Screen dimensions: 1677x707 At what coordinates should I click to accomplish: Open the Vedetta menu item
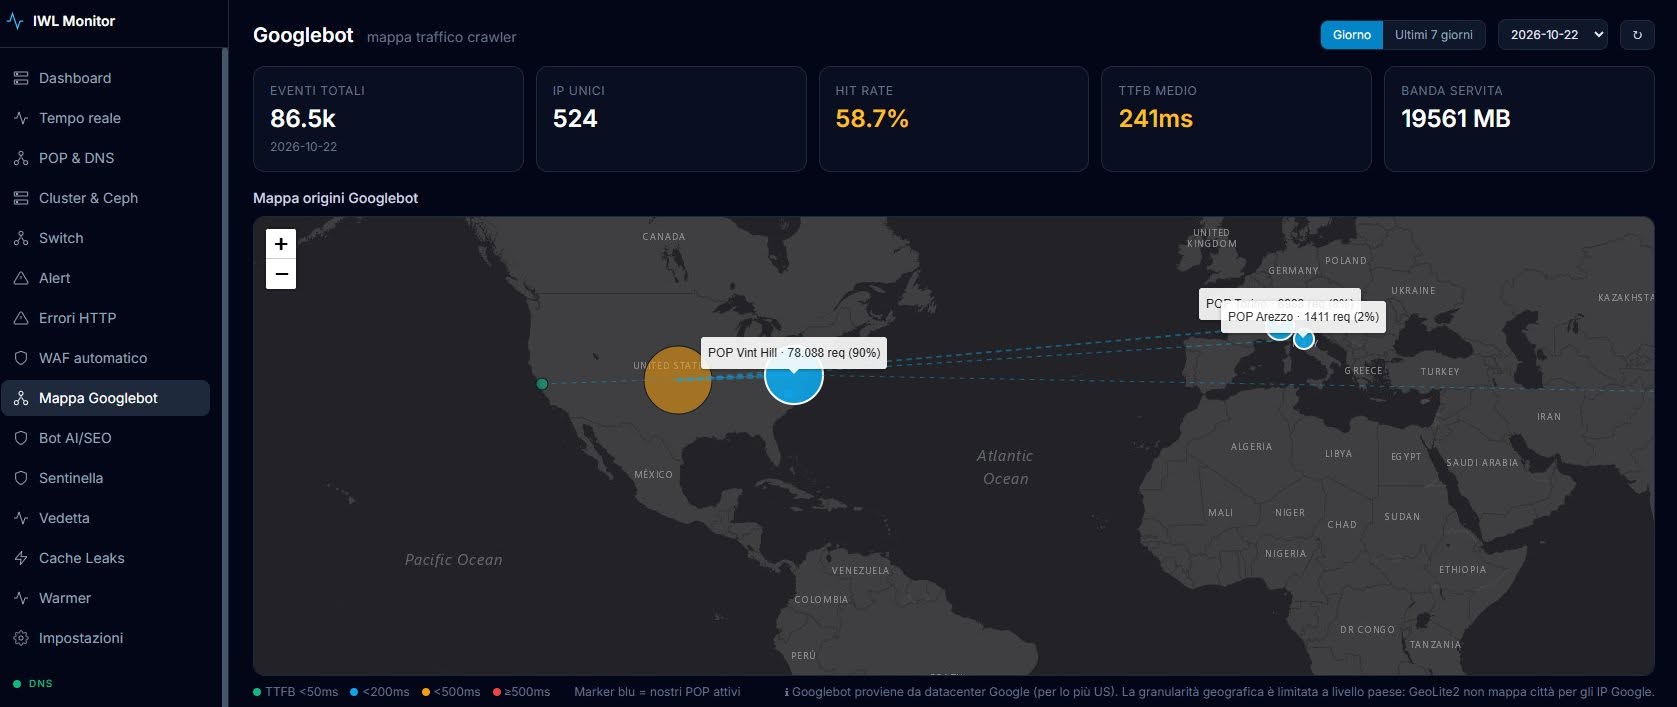[x=105, y=518]
